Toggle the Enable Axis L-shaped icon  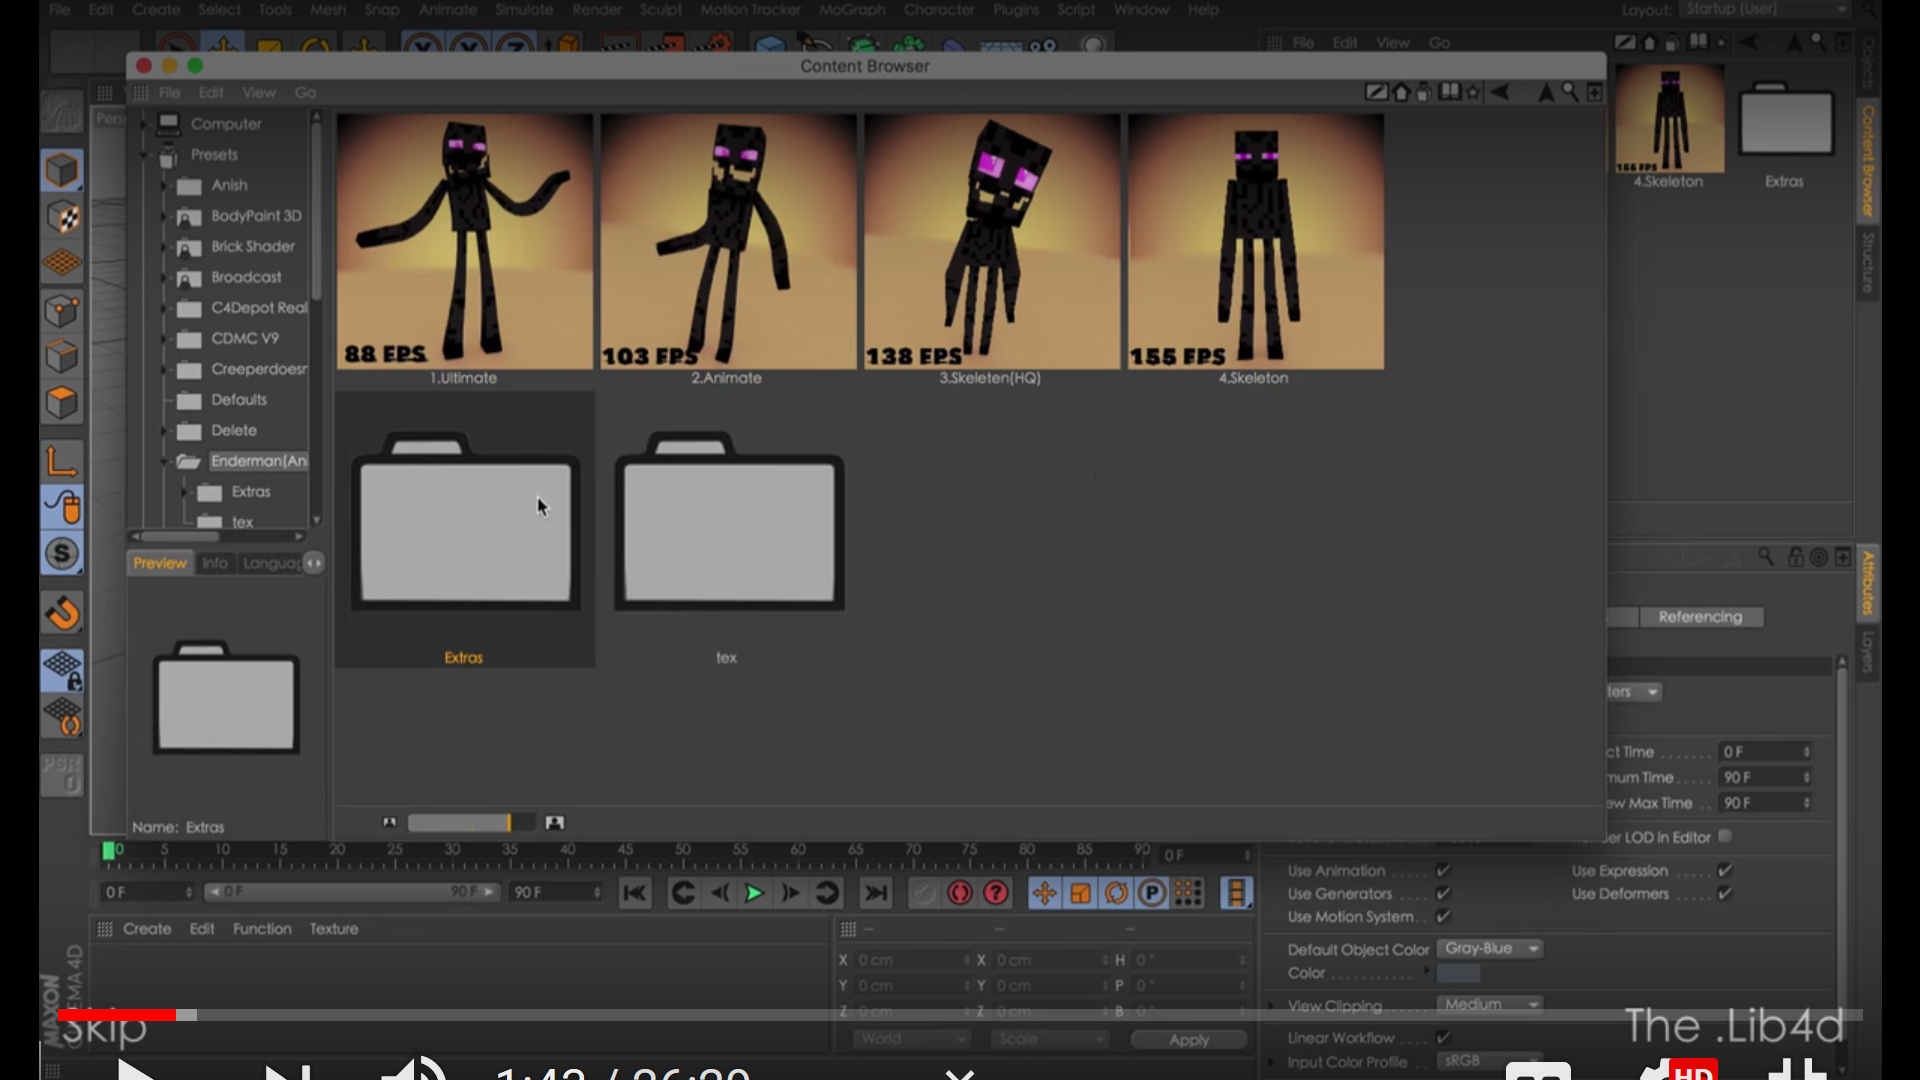click(62, 461)
